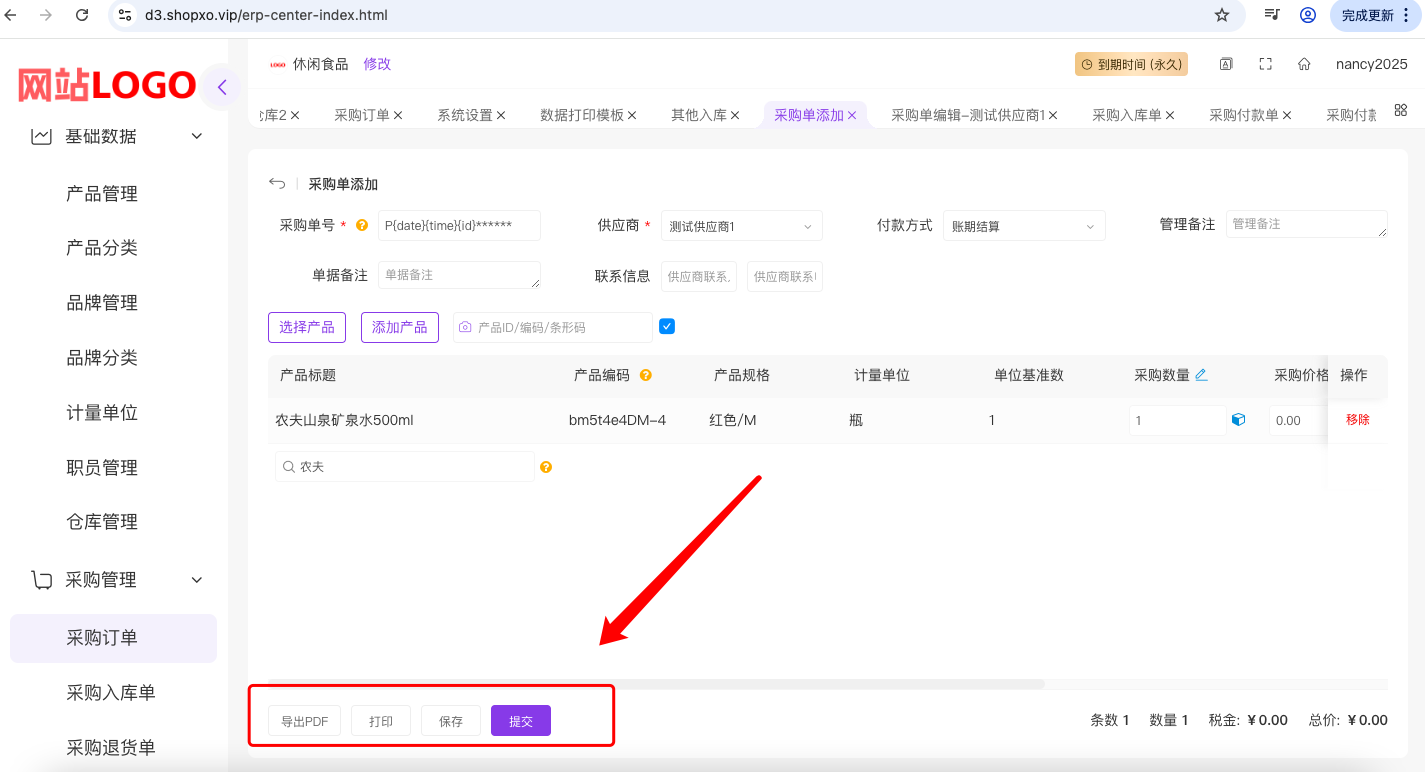Viewport: 1425px width, 772px height.
Task: Open 产品管理 in the sidebar
Action: click(102, 194)
